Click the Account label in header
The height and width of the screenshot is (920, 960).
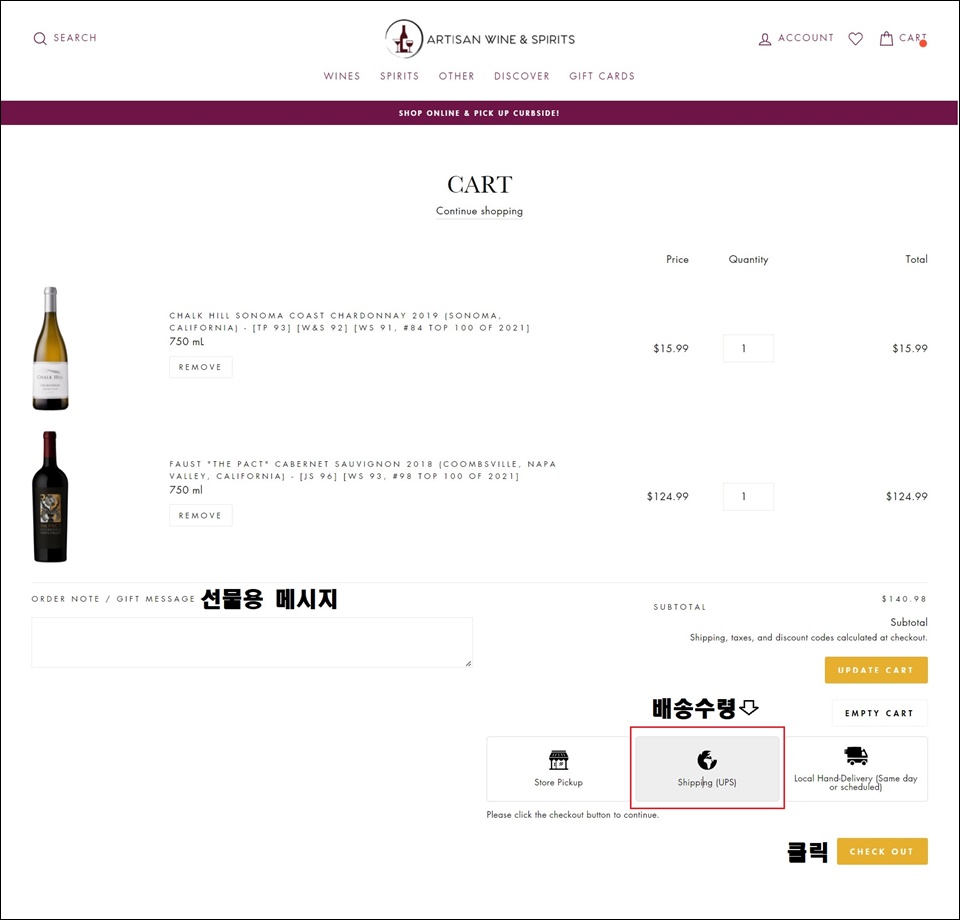click(806, 38)
